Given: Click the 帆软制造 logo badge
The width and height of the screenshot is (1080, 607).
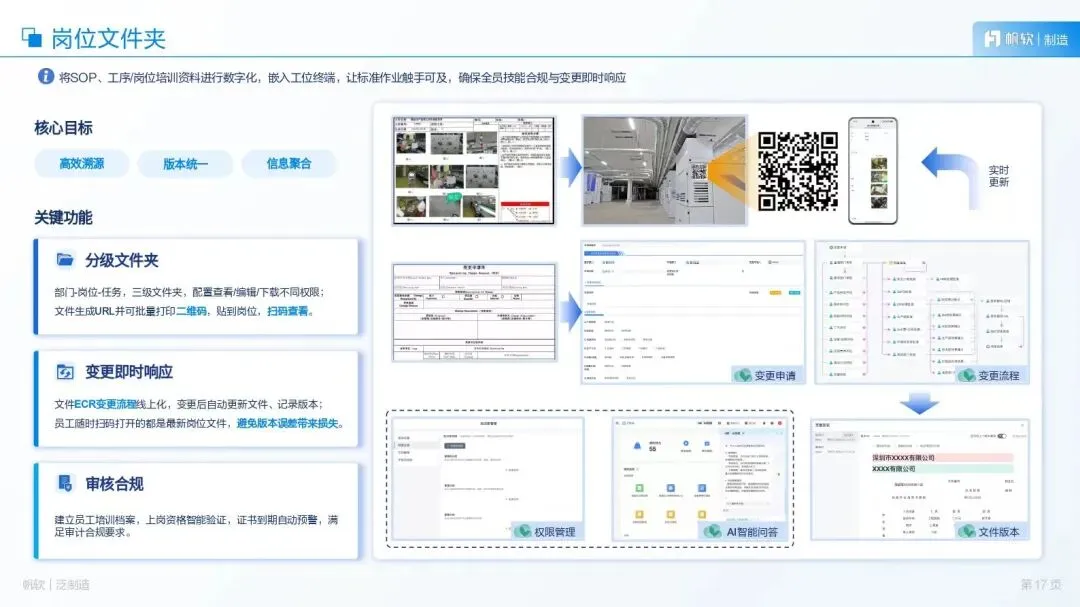Looking at the screenshot, I should coord(1026,39).
